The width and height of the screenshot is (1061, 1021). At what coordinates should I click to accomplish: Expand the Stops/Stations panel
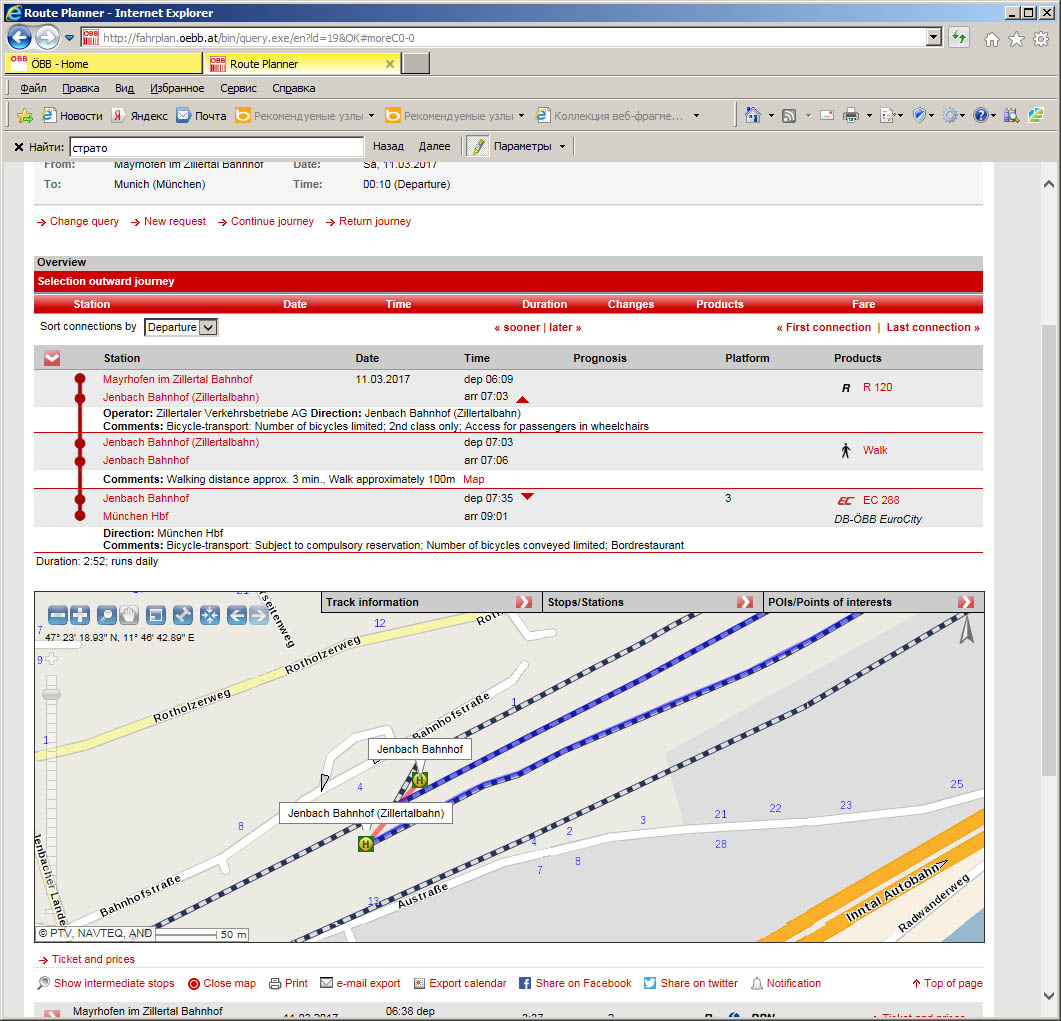coord(745,602)
